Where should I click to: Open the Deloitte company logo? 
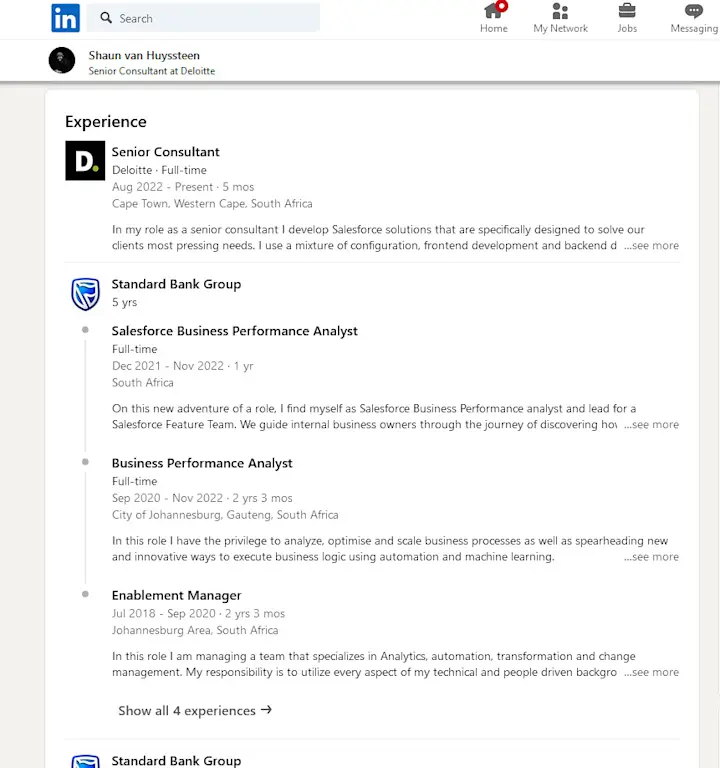tap(85, 161)
